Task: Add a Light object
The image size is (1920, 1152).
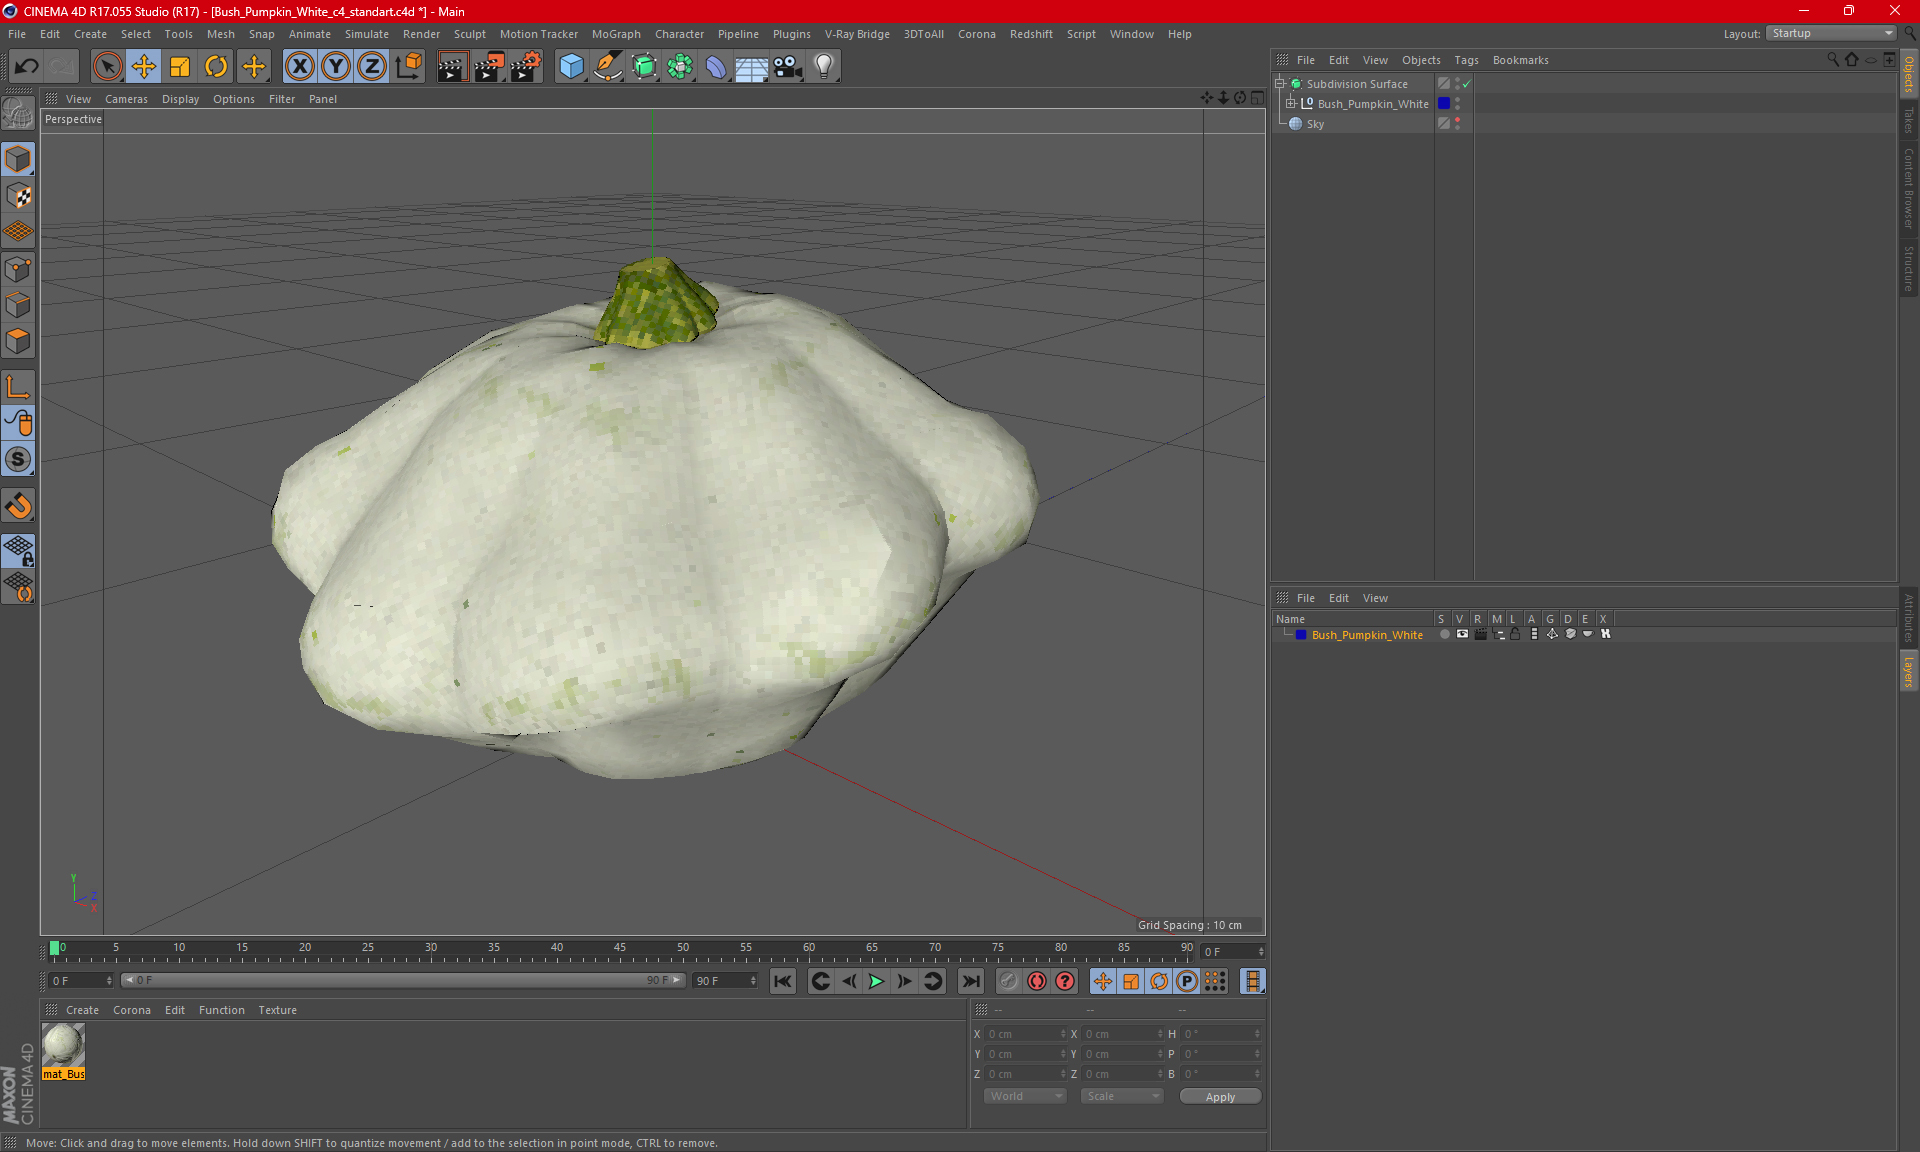Action: [824, 67]
